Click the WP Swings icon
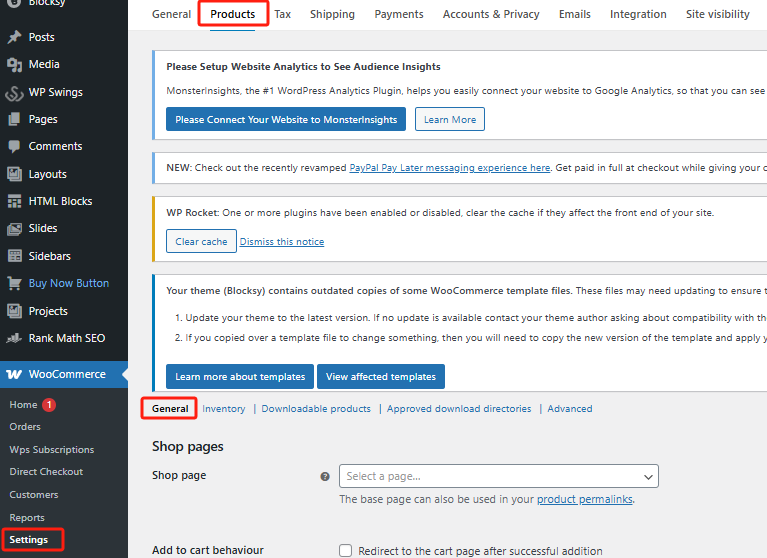Screen dimensions: 767x558 [x=14, y=92]
